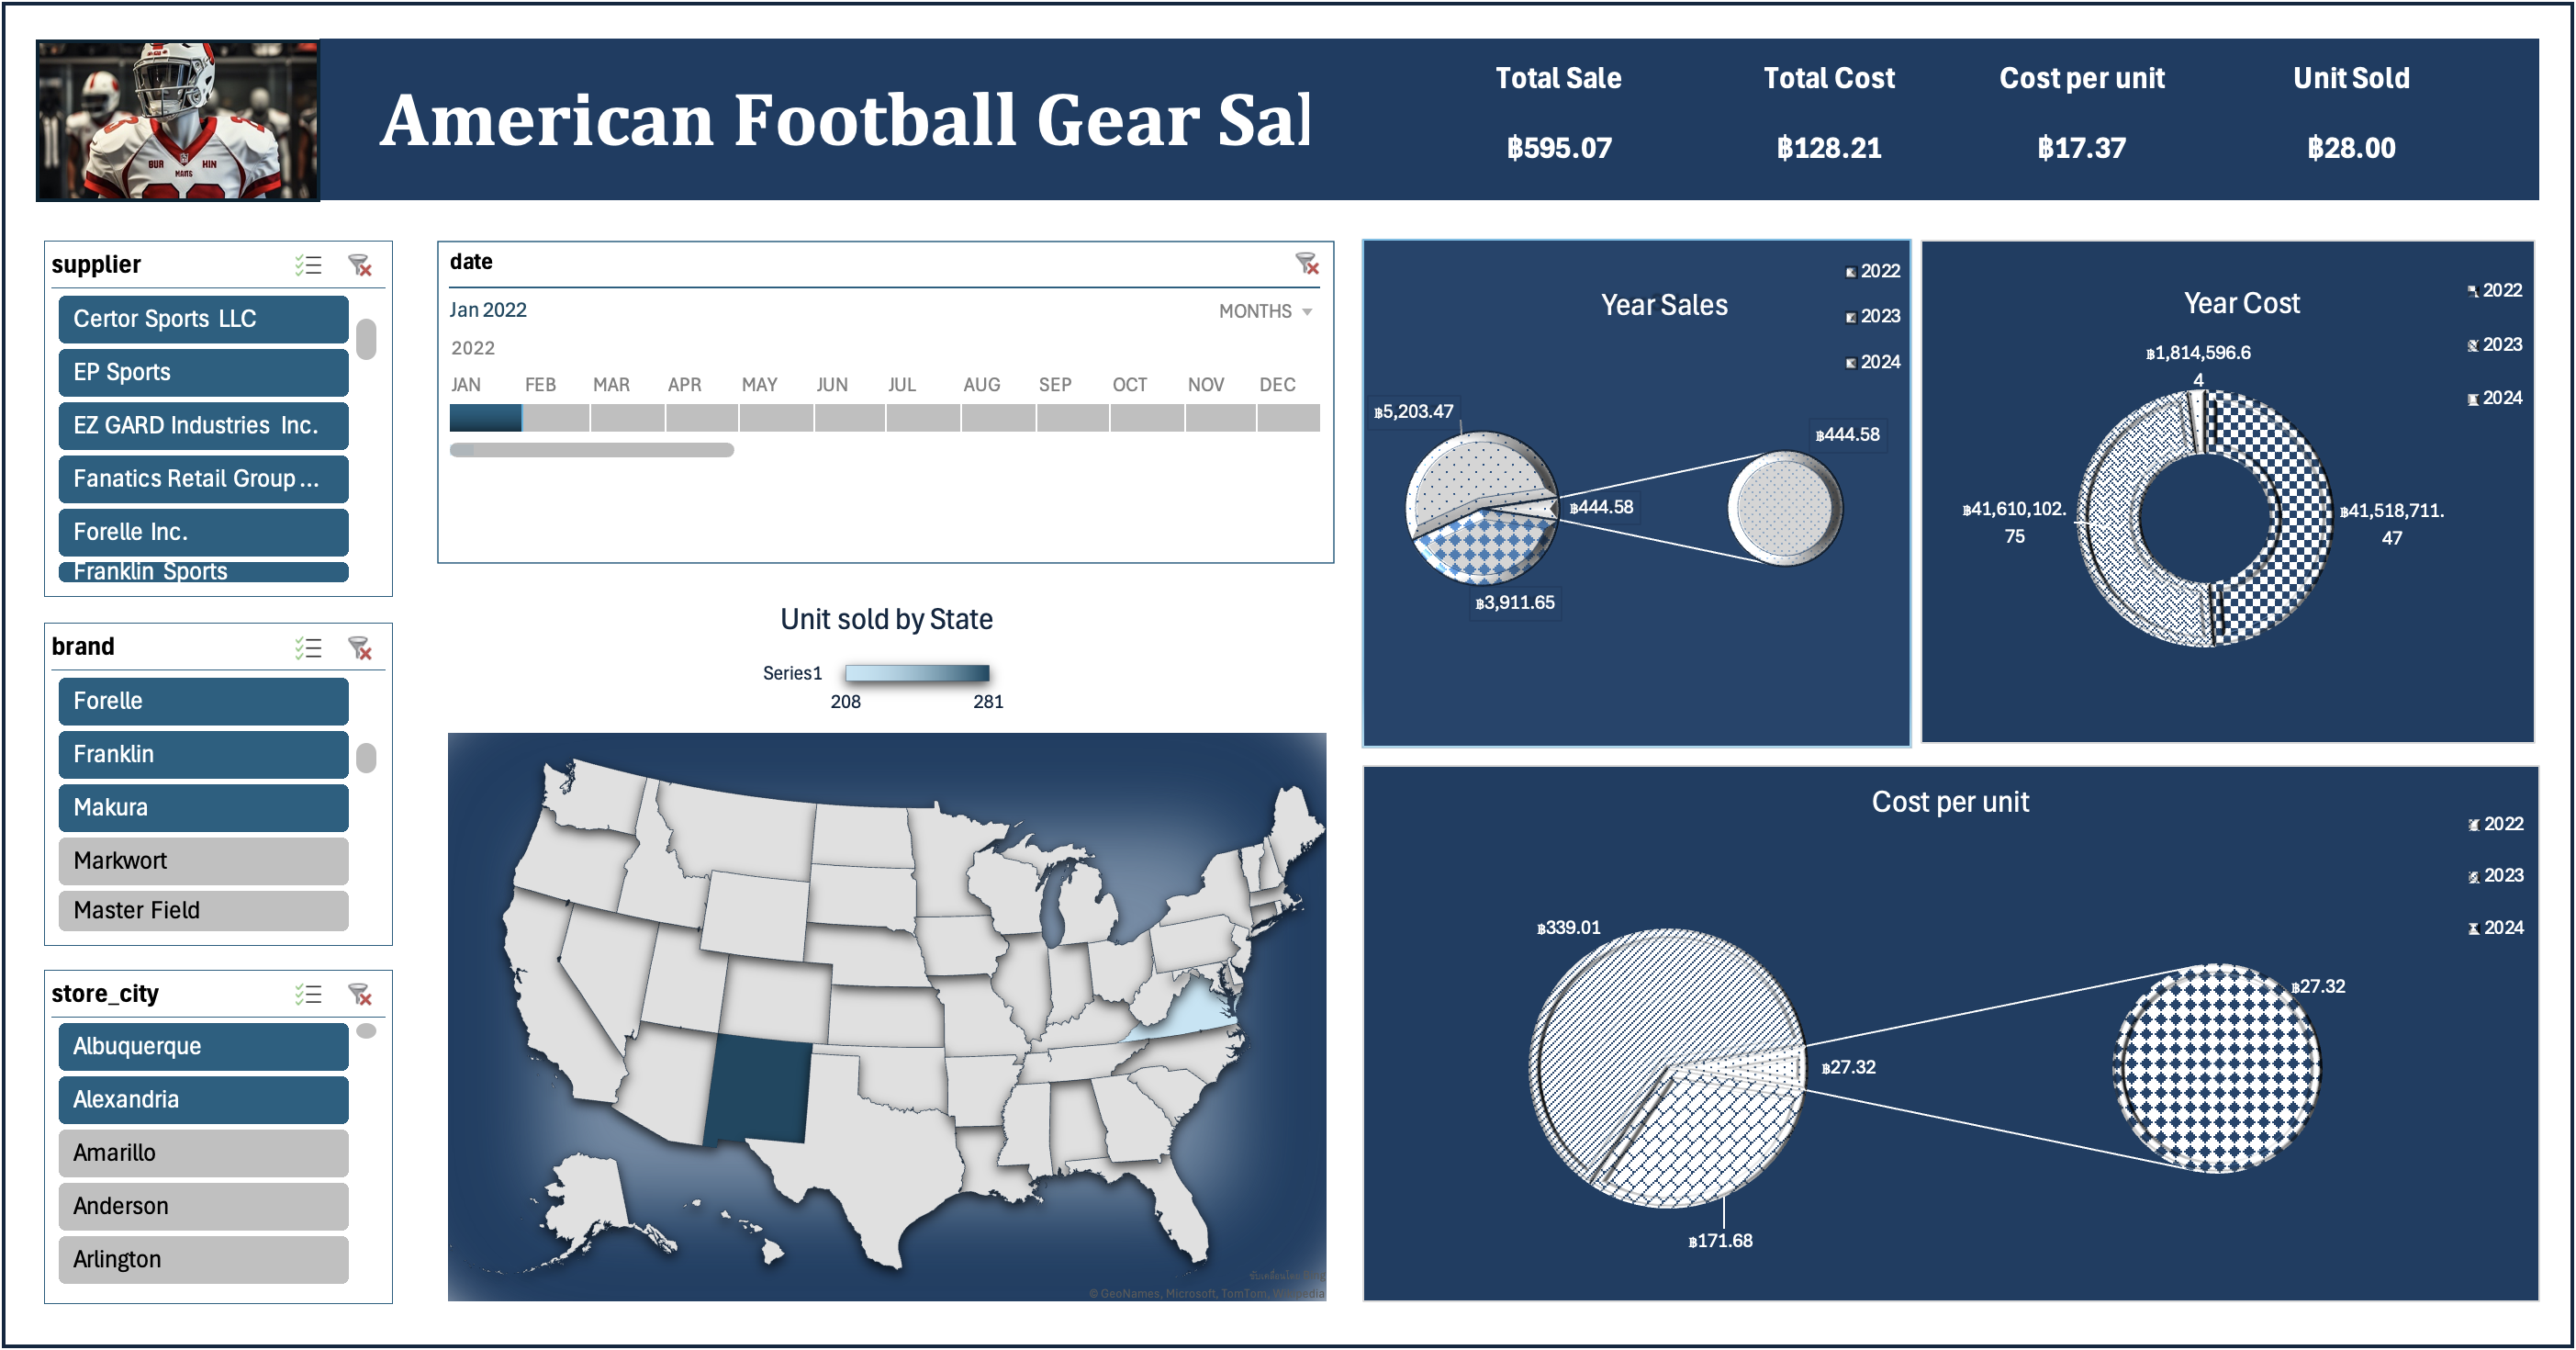Toggle multi-select for store_city slicer
The image size is (2576, 1350).
tap(308, 994)
